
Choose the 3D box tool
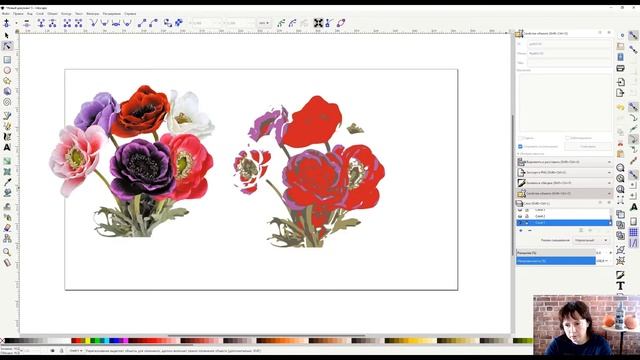pos(7,91)
